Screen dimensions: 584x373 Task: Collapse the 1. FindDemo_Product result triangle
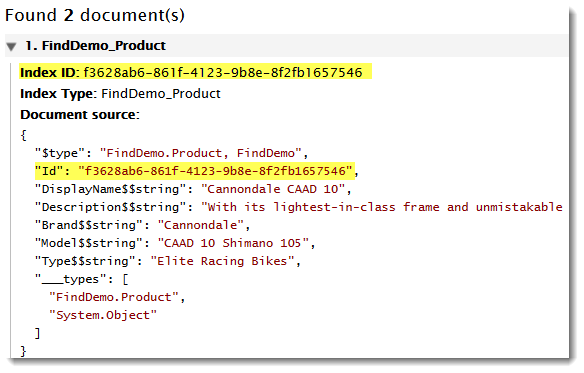coord(12,47)
